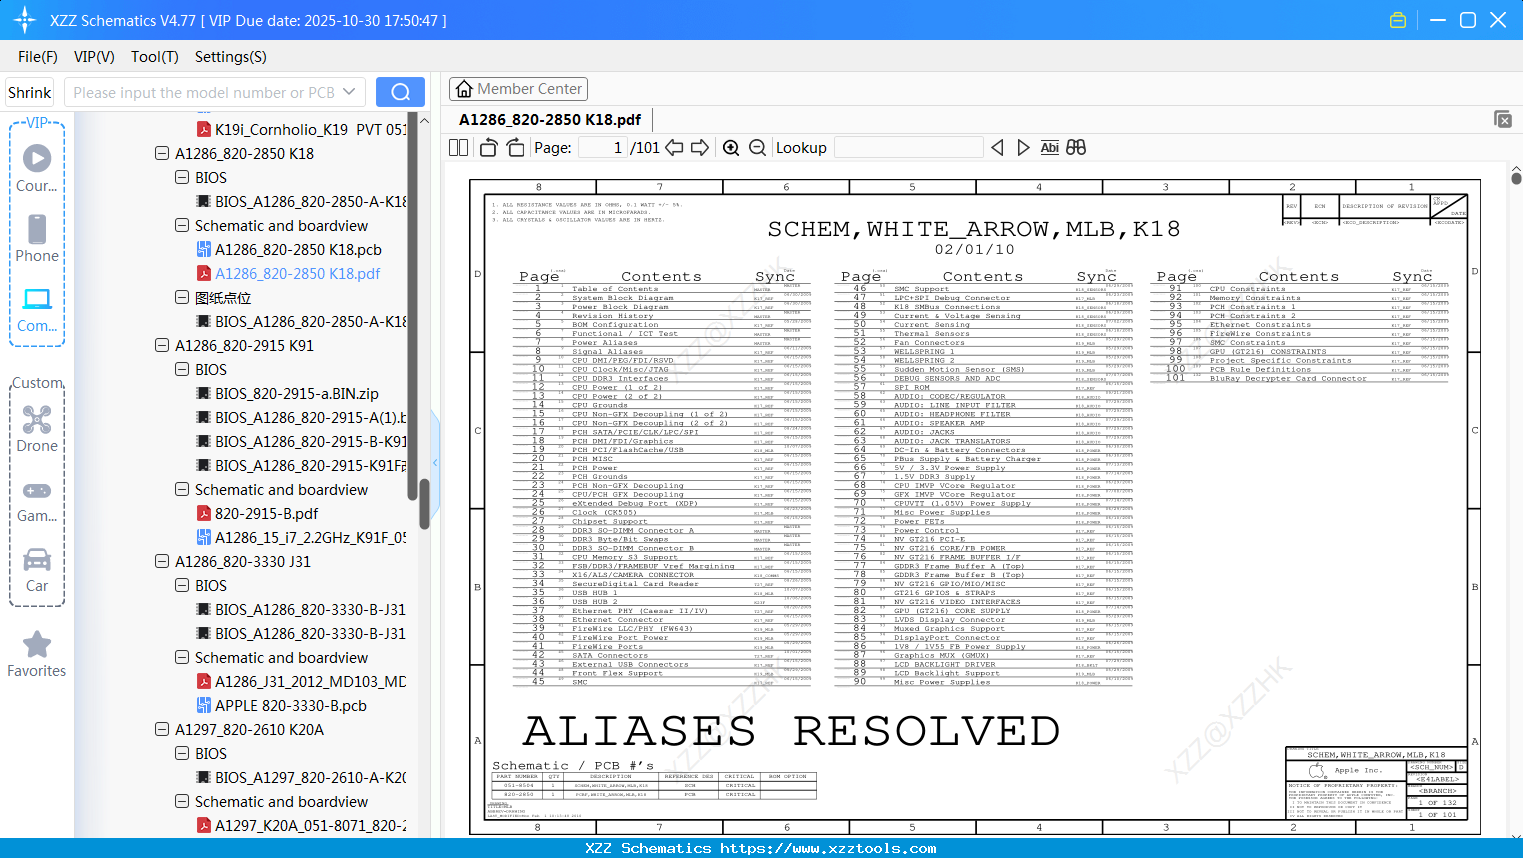The height and width of the screenshot is (858, 1523).
Task: Collapse the A1286_820-2915 K91 folder
Action: click(x=162, y=346)
